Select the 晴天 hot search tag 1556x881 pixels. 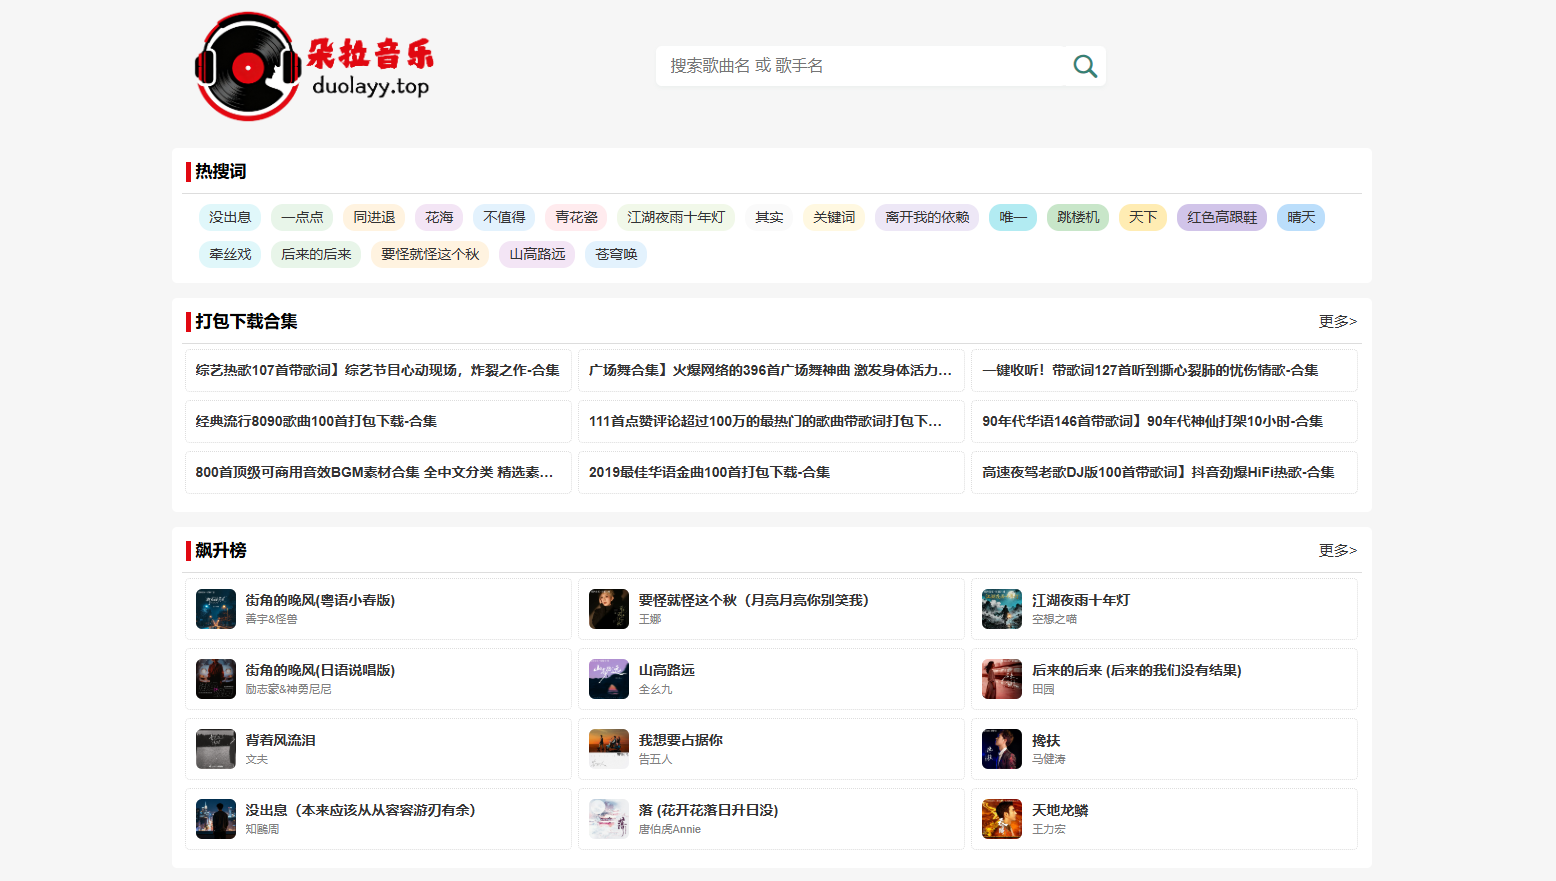(x=1300, y=217)
